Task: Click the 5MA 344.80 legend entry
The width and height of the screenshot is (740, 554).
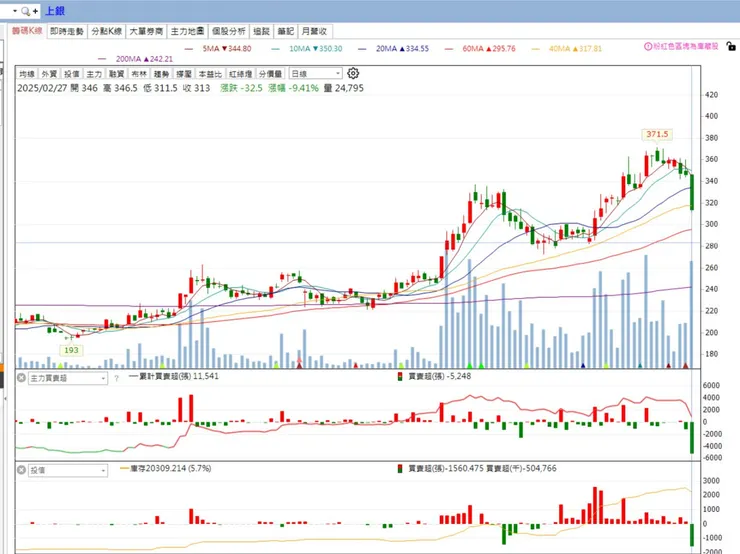Action: 218,48
